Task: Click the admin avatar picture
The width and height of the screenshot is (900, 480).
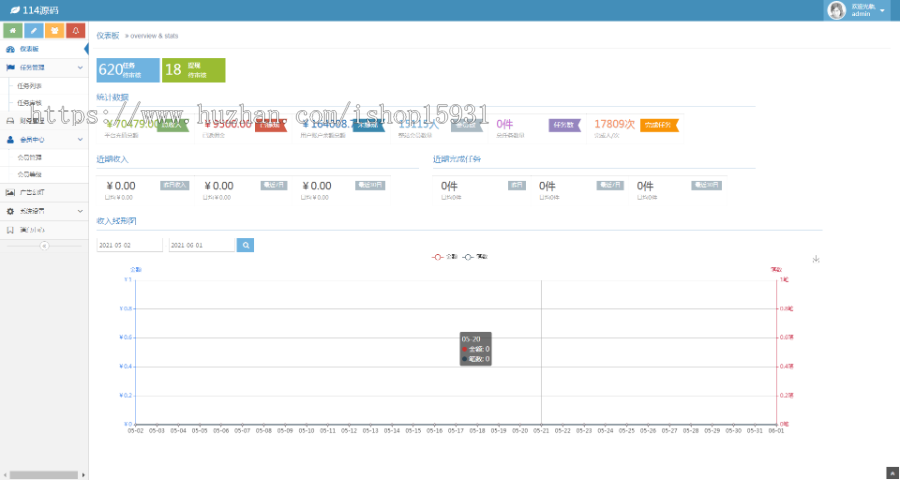Action: [836, 10]
